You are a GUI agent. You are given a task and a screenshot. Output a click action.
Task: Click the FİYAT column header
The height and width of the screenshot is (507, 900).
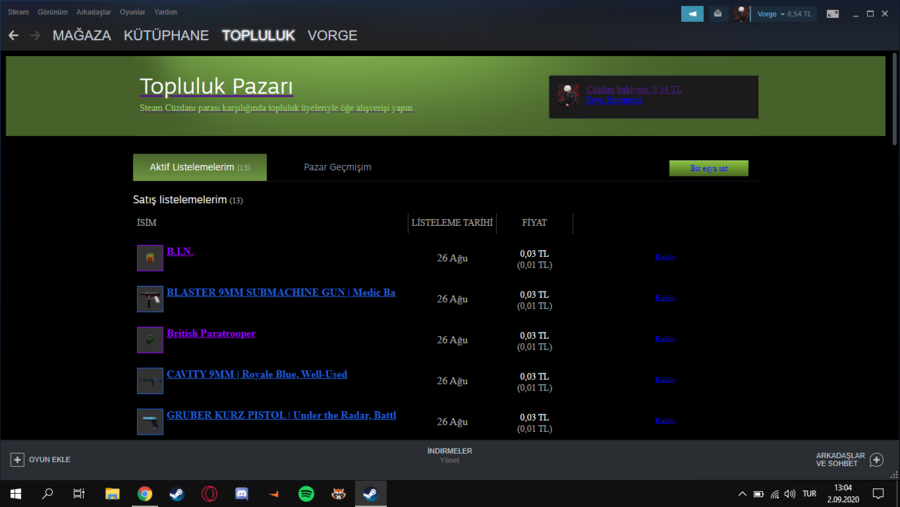point(534,223)
